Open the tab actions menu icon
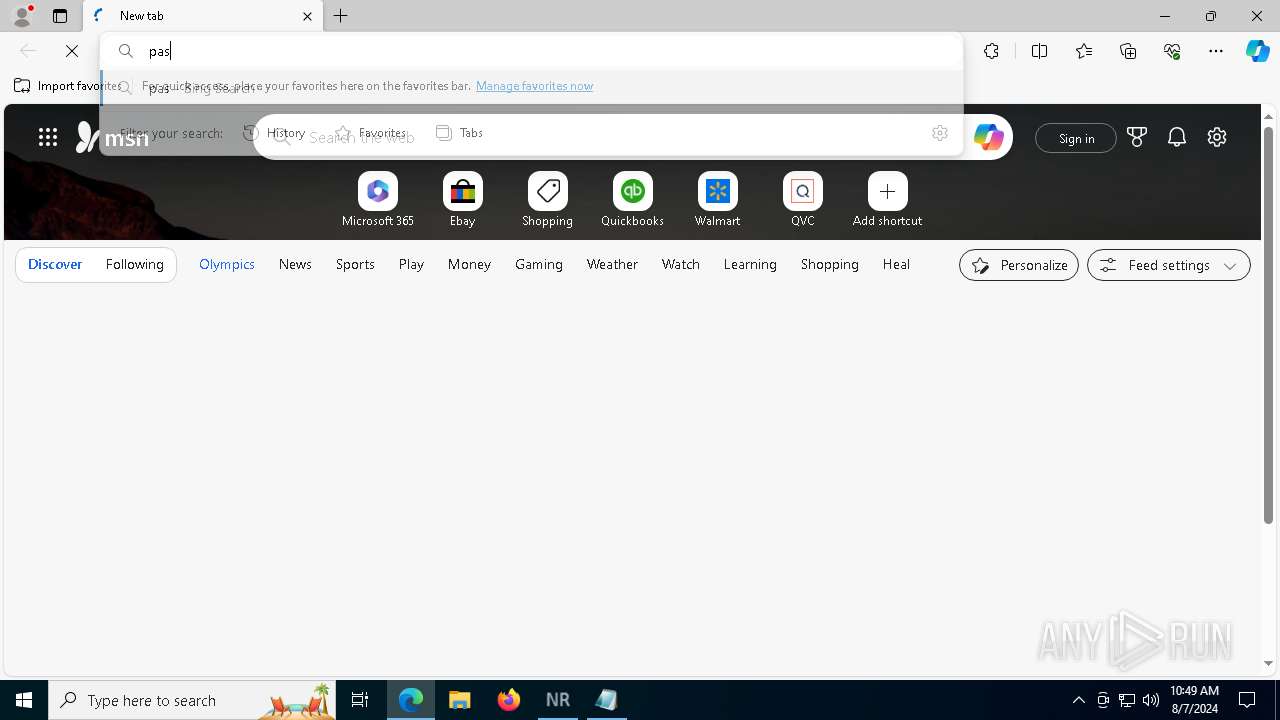Image resolution: width=1280 pixels, height=720 pixels. pos(60,16)
